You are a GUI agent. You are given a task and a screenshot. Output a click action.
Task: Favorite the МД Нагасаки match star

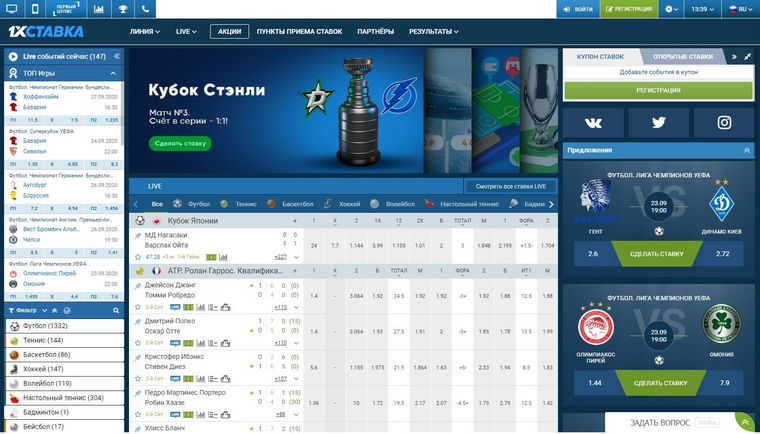(138, 257)
